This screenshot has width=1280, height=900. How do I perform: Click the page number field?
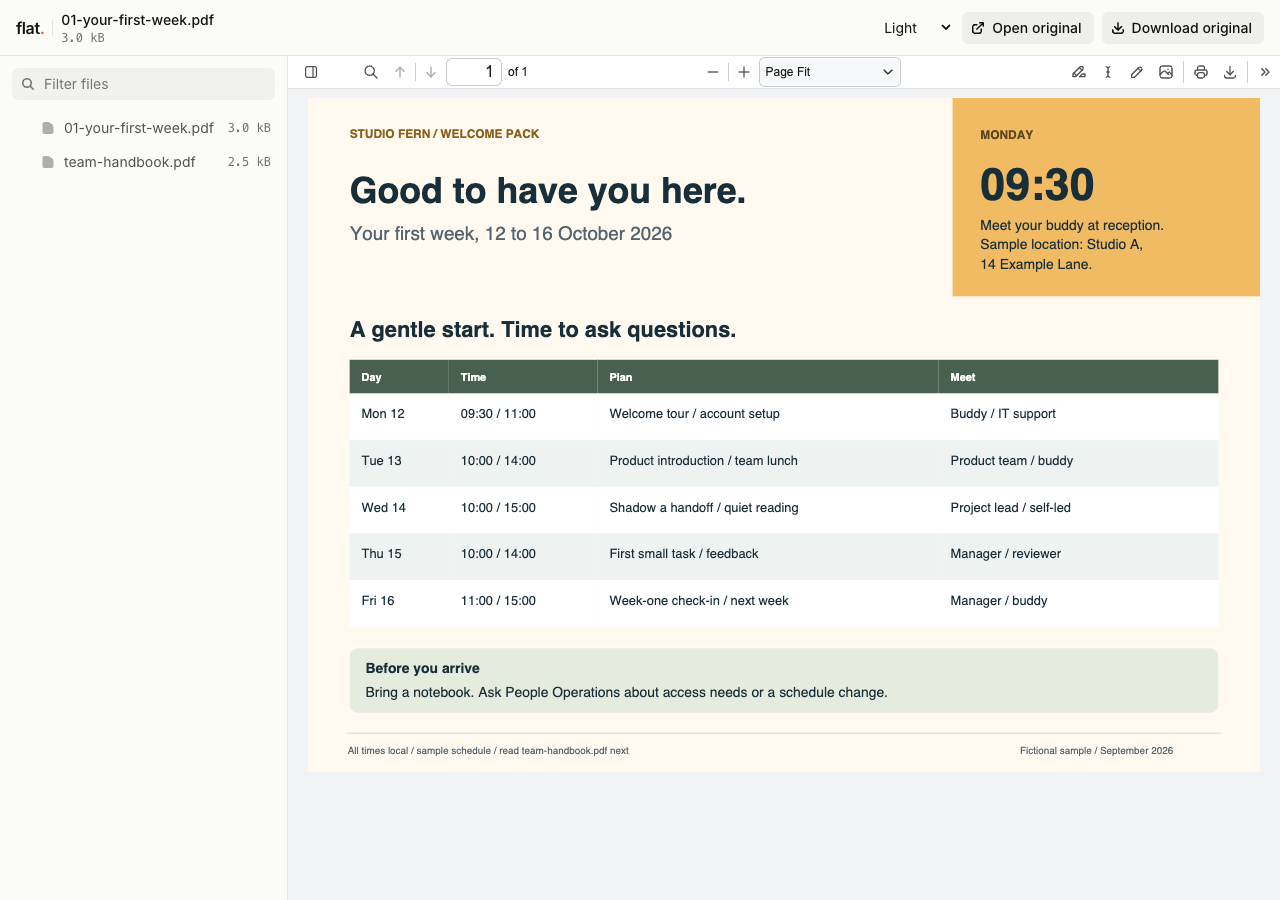click(474, 72)
